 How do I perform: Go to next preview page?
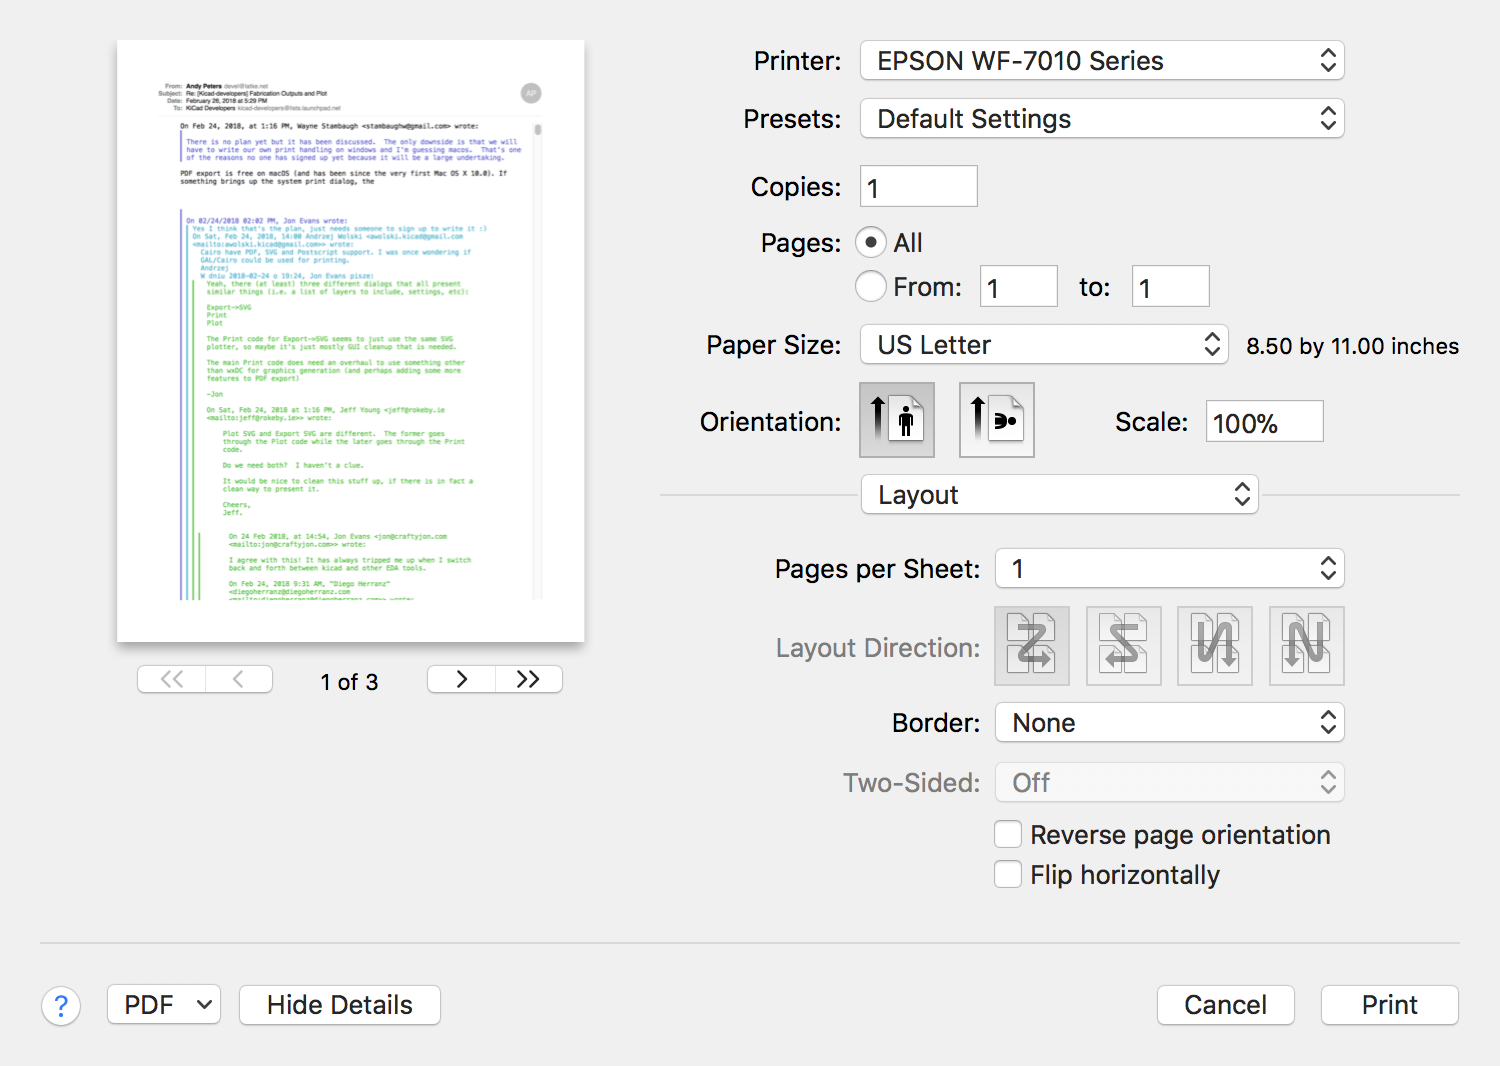[x=461, y=680]
